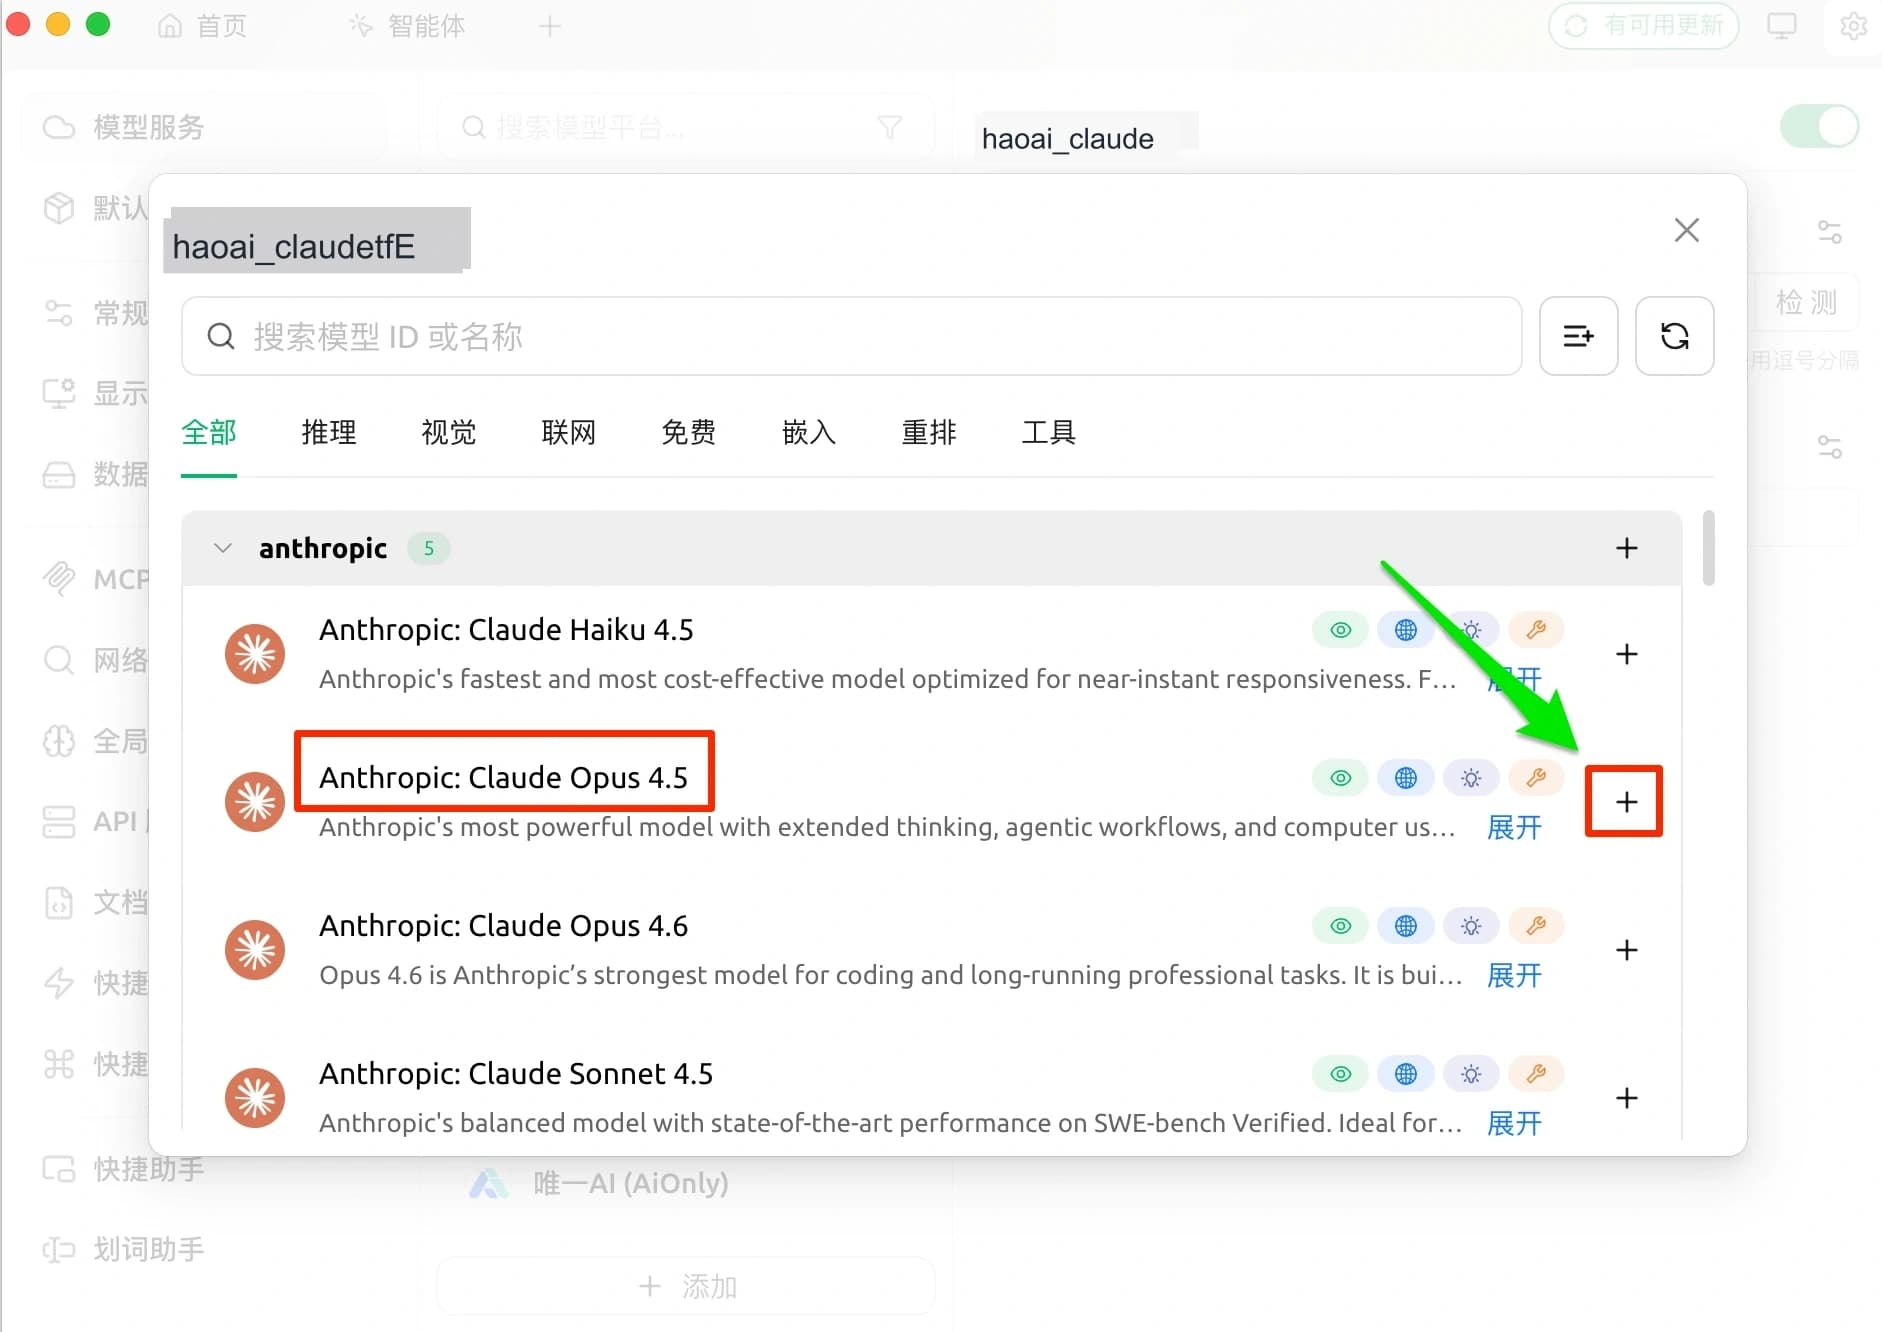
Task: Click the settings gear icon
Action: [x=1853, y=26]
